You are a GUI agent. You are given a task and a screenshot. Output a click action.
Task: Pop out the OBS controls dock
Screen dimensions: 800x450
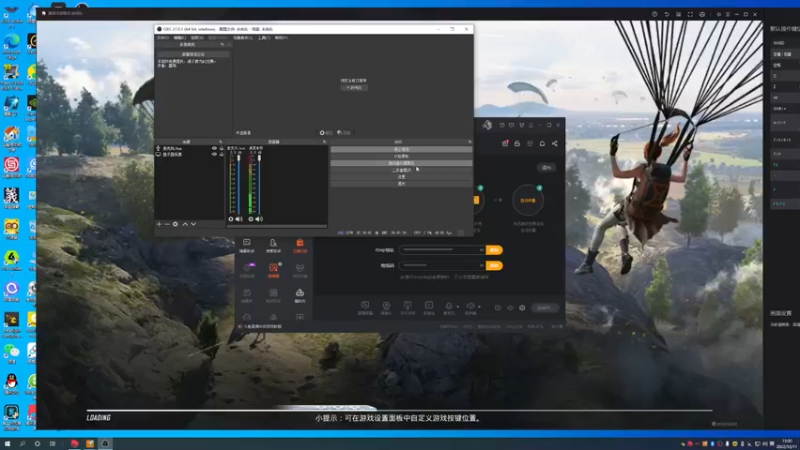(469, 142)
